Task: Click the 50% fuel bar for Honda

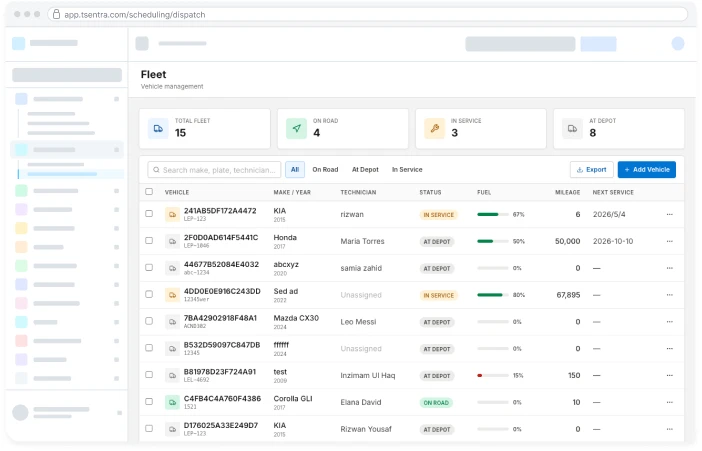Action: [x=493, y=241]
